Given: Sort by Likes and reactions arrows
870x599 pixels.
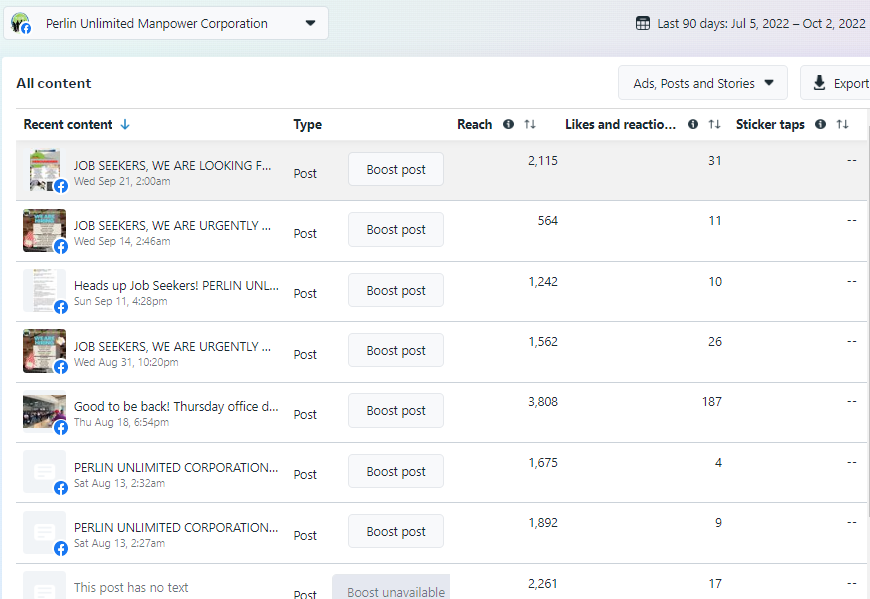Looking at the screenshot, I should (x=715, y=124).
